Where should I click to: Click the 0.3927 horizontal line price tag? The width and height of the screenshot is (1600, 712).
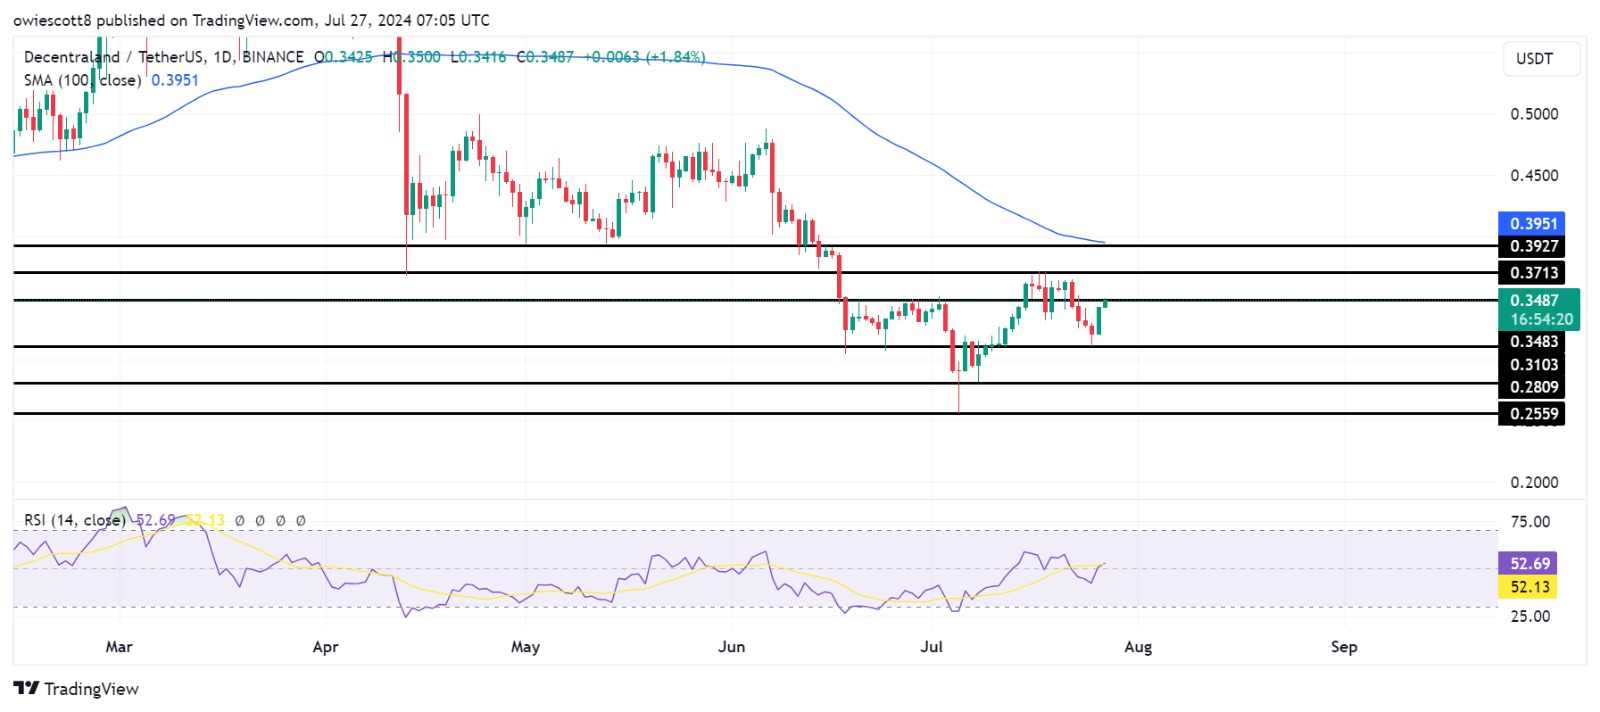[x=1531, y=246]
